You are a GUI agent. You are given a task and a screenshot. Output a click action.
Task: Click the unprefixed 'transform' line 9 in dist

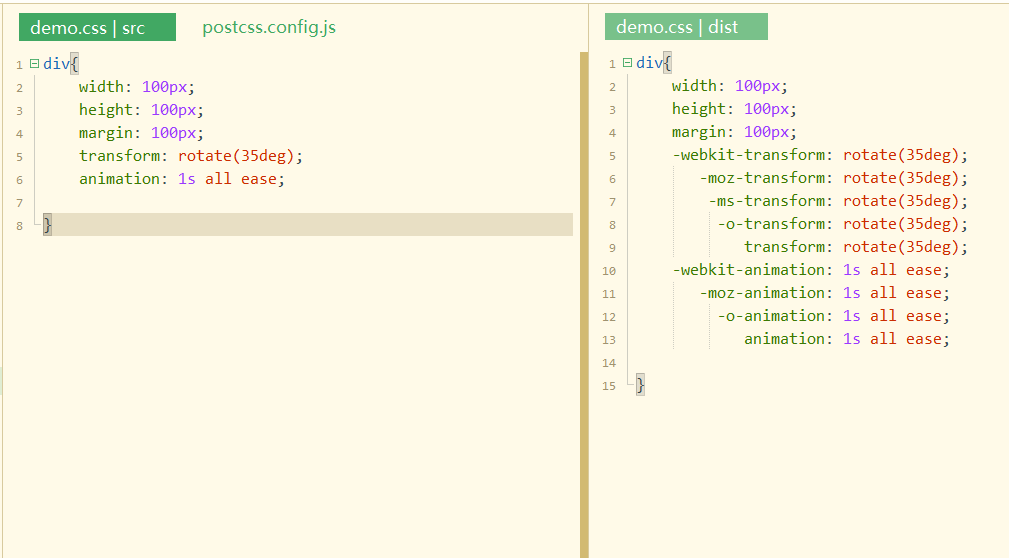[856, 247]
